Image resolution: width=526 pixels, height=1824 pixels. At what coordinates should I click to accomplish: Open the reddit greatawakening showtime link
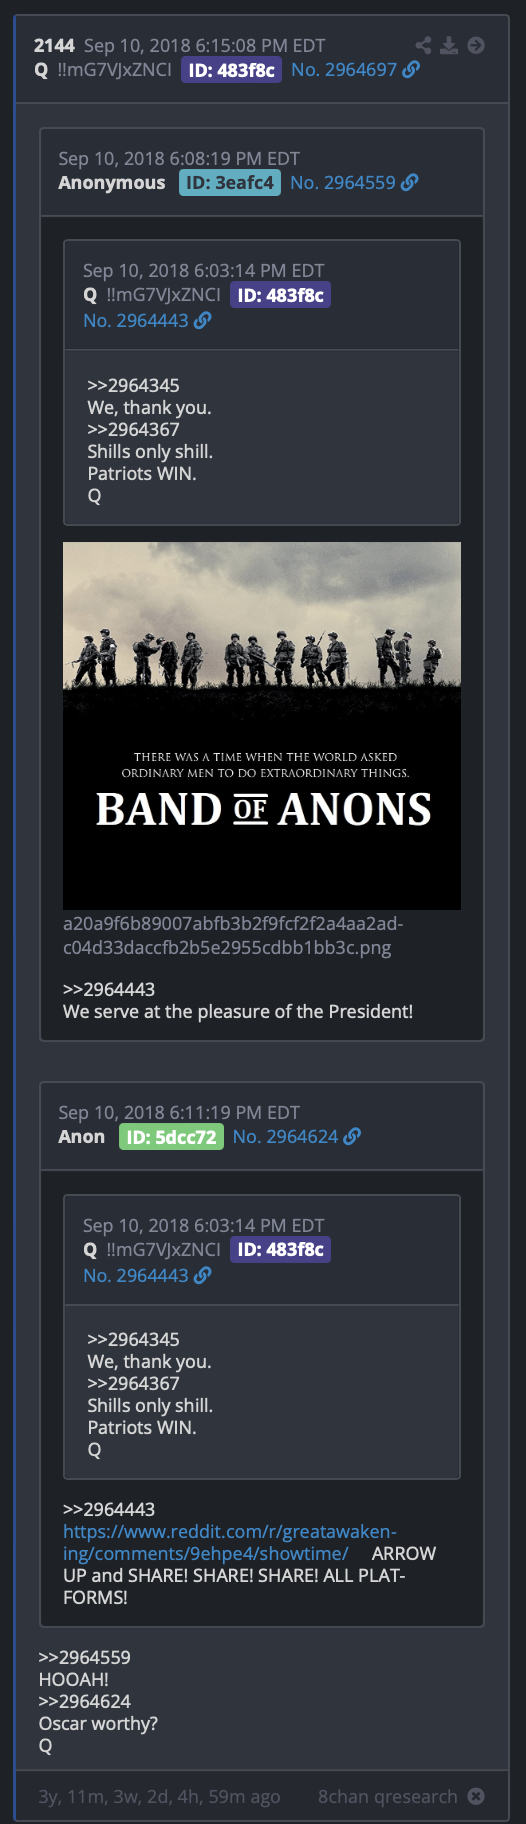pyautogui.click(x=230, y=1542)
